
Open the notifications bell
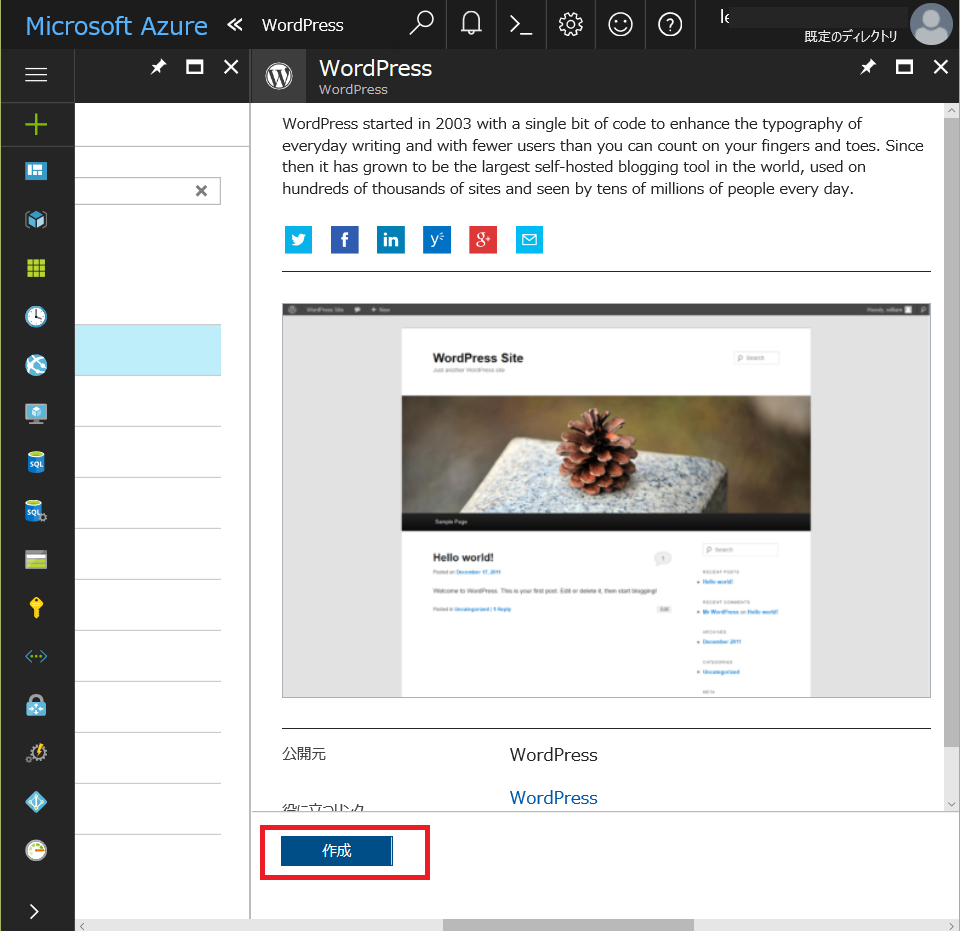[471, 24]
